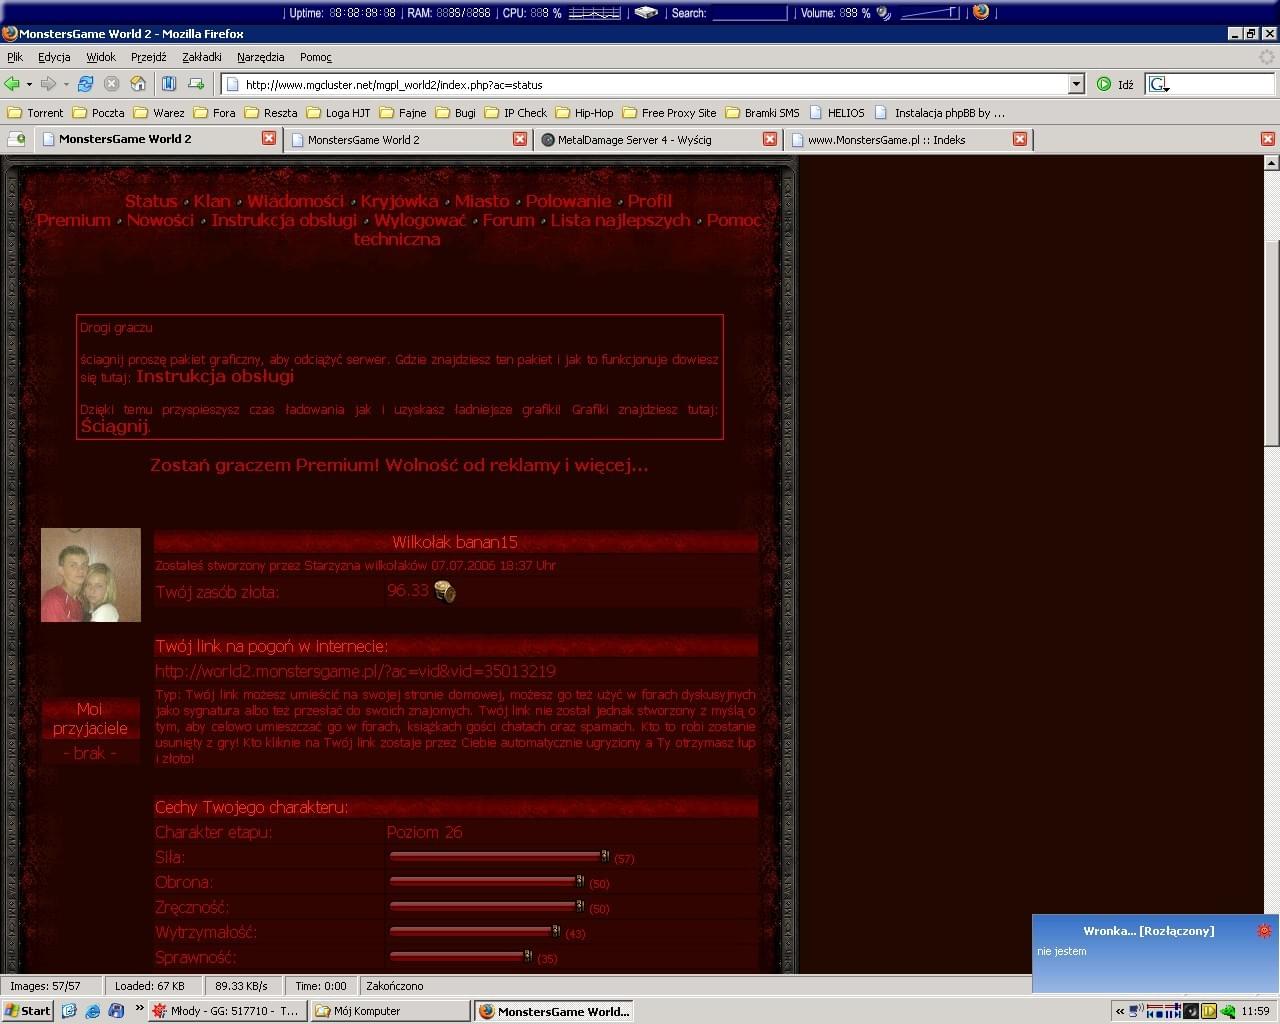
Task: Click the vertical page scrollbar thumb
Action: 1271,343
